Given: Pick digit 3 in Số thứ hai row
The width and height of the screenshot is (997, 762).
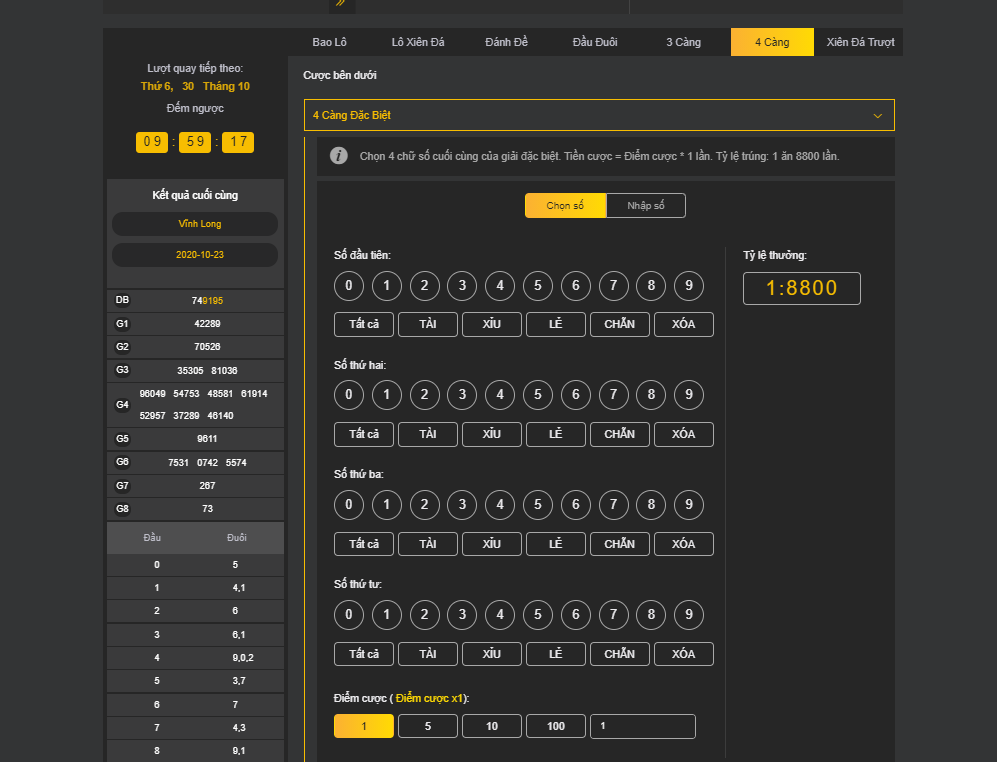Looking at the screenshot, I should (x=462, y=395).
